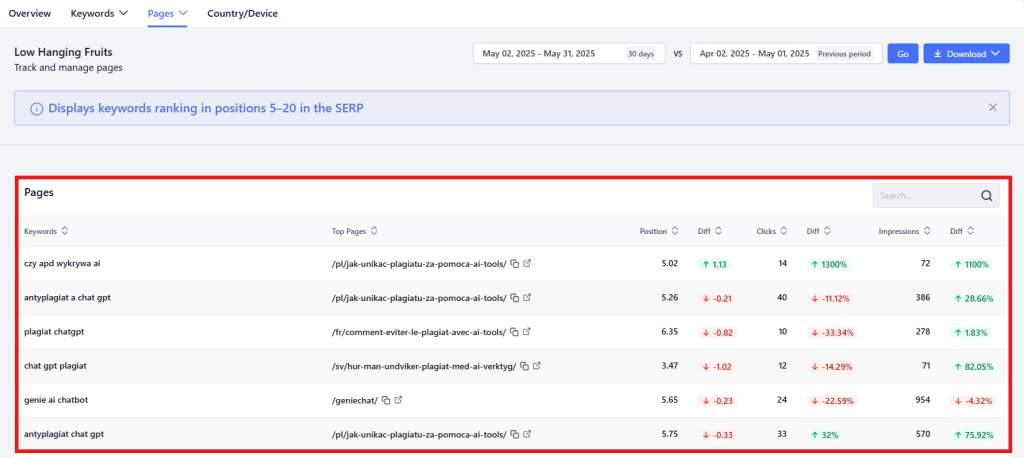Go to the Country/Device tab
The height and width of the screenshot is (458, 1024).
pyautogui.click(x=242, y=14)
